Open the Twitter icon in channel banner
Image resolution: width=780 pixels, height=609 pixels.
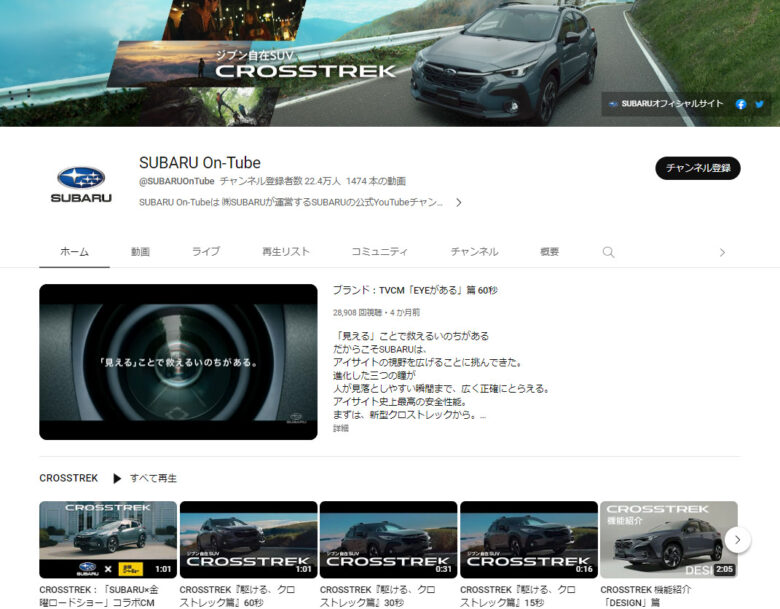(759, 104)
